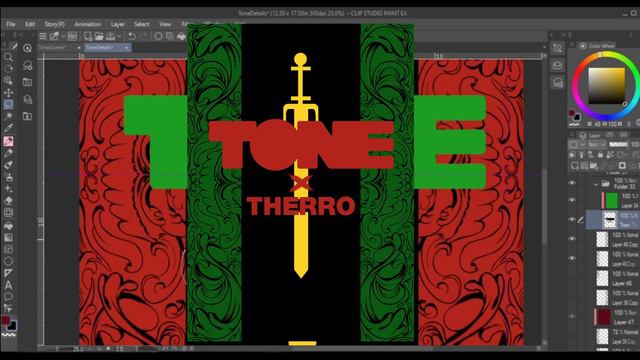Select the green Layer 34 thumbnail

[x=611, y=200]
